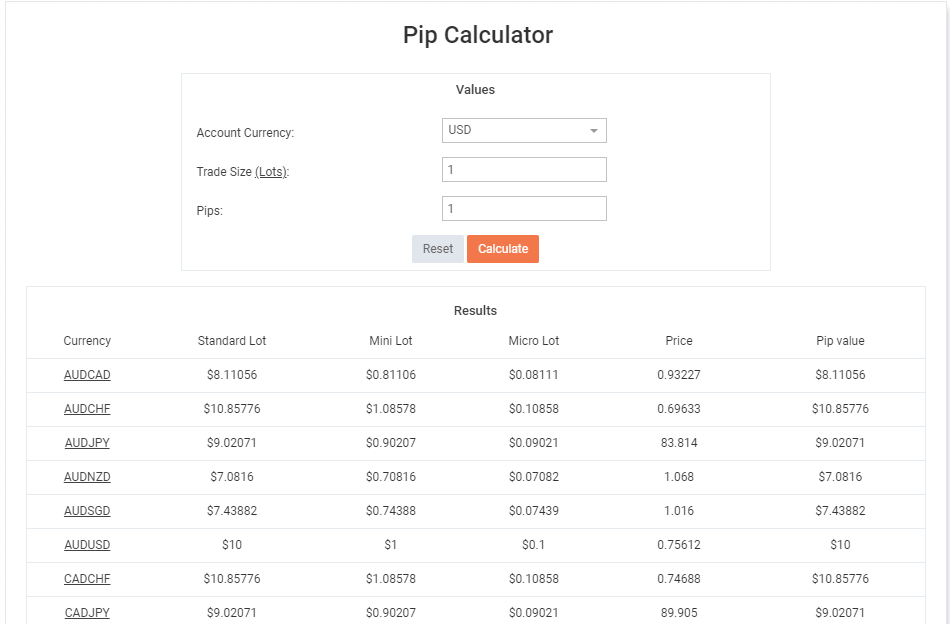
Task: Click the dropdown arrow beside USD
Action: (594, 131)
